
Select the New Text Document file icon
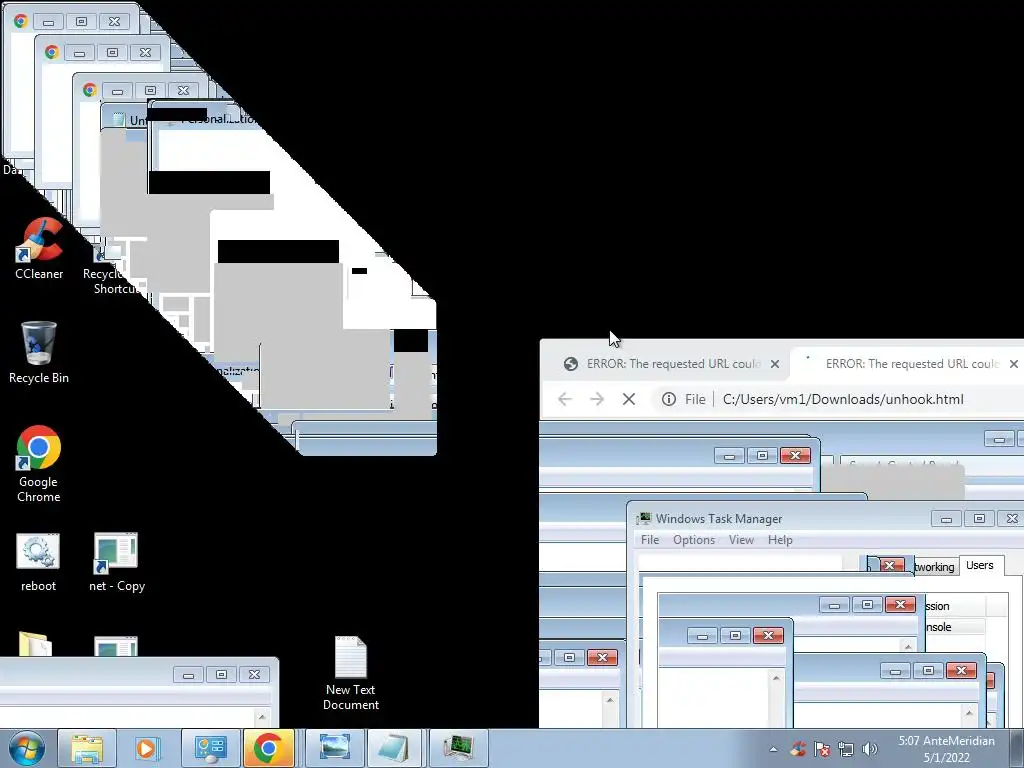click(x=351, y=673)
